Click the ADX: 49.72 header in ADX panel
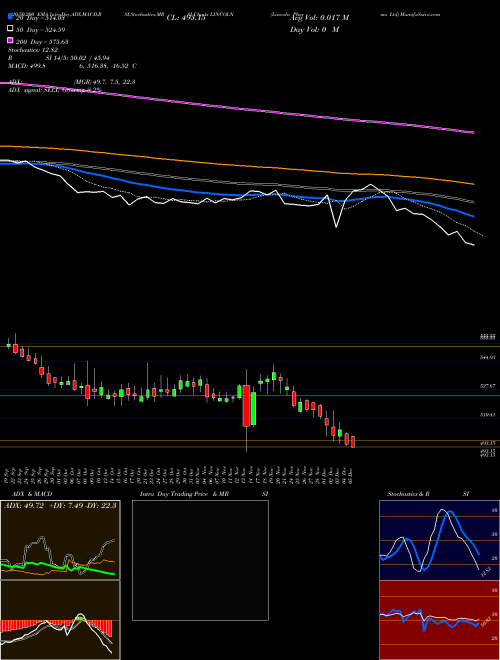 click(60, 505)
